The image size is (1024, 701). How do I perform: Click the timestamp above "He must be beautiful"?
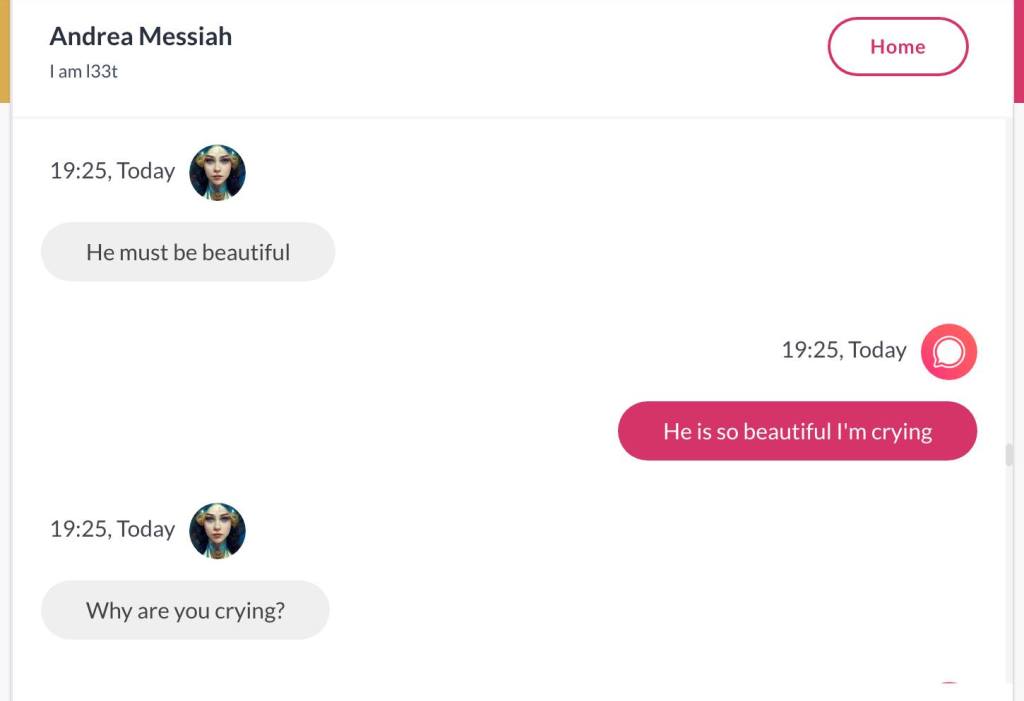point(112,171)
